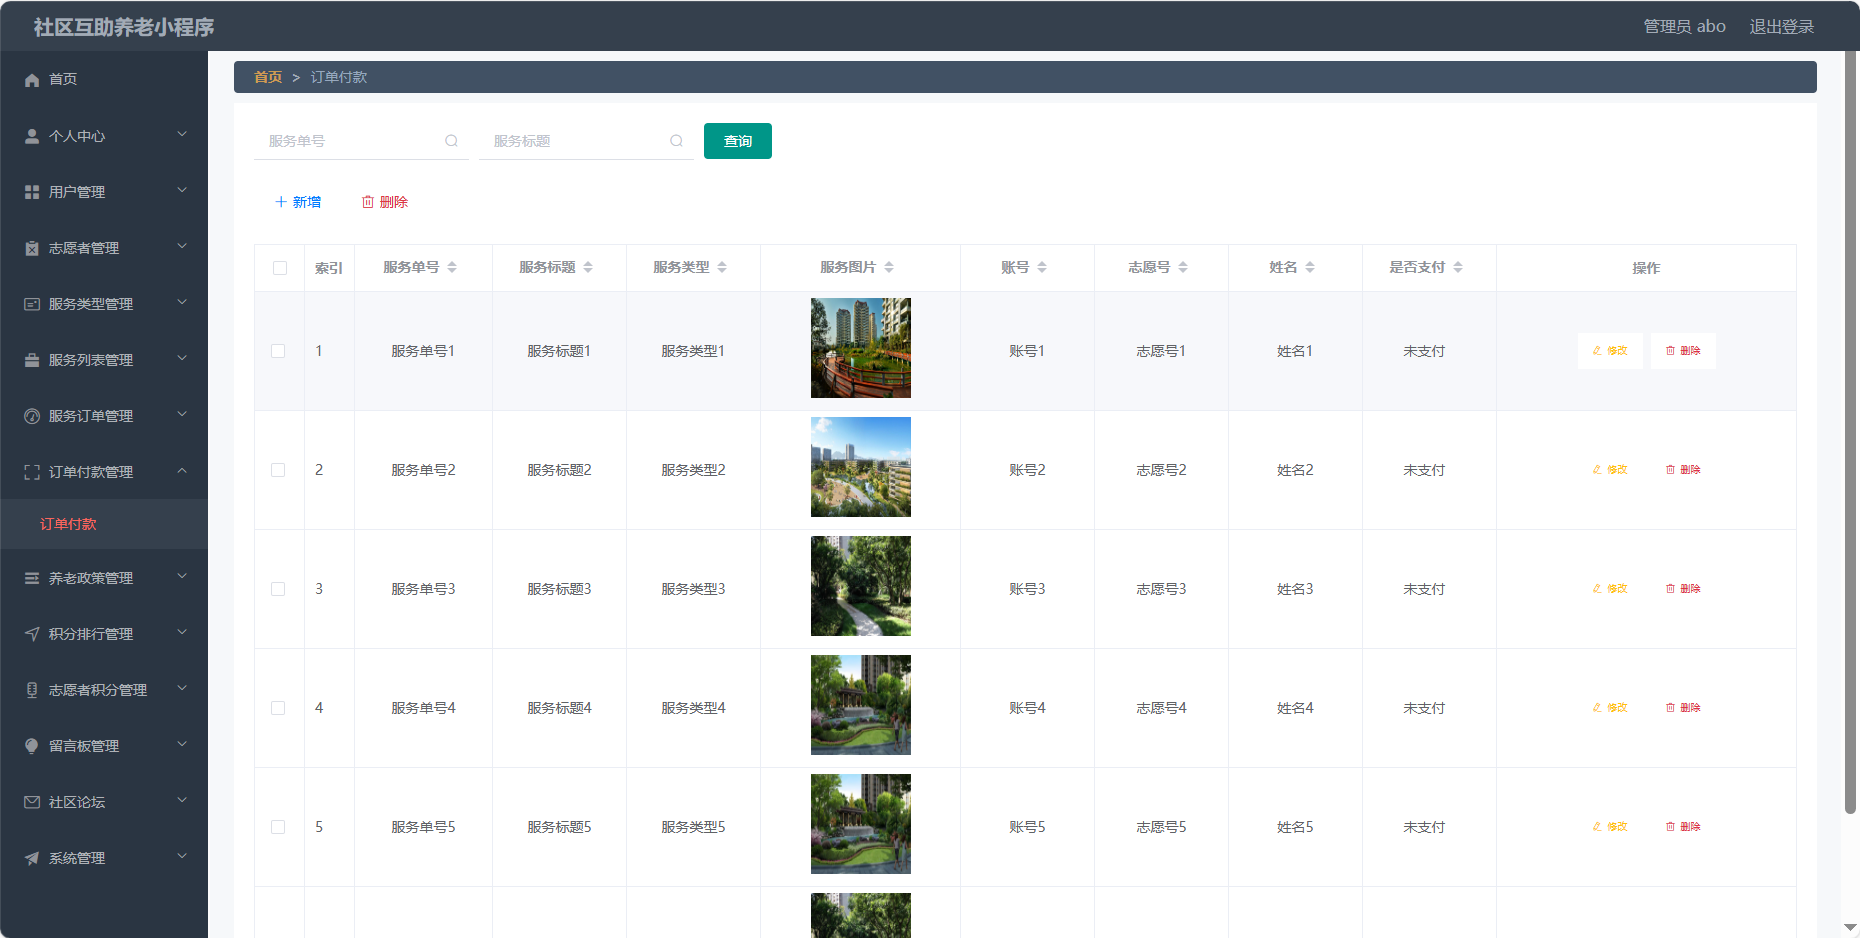Image resolution: width=1860 pixels, height=938 pixels.
Task: Click the 新增 add button
Action: [x=298, y=202]
